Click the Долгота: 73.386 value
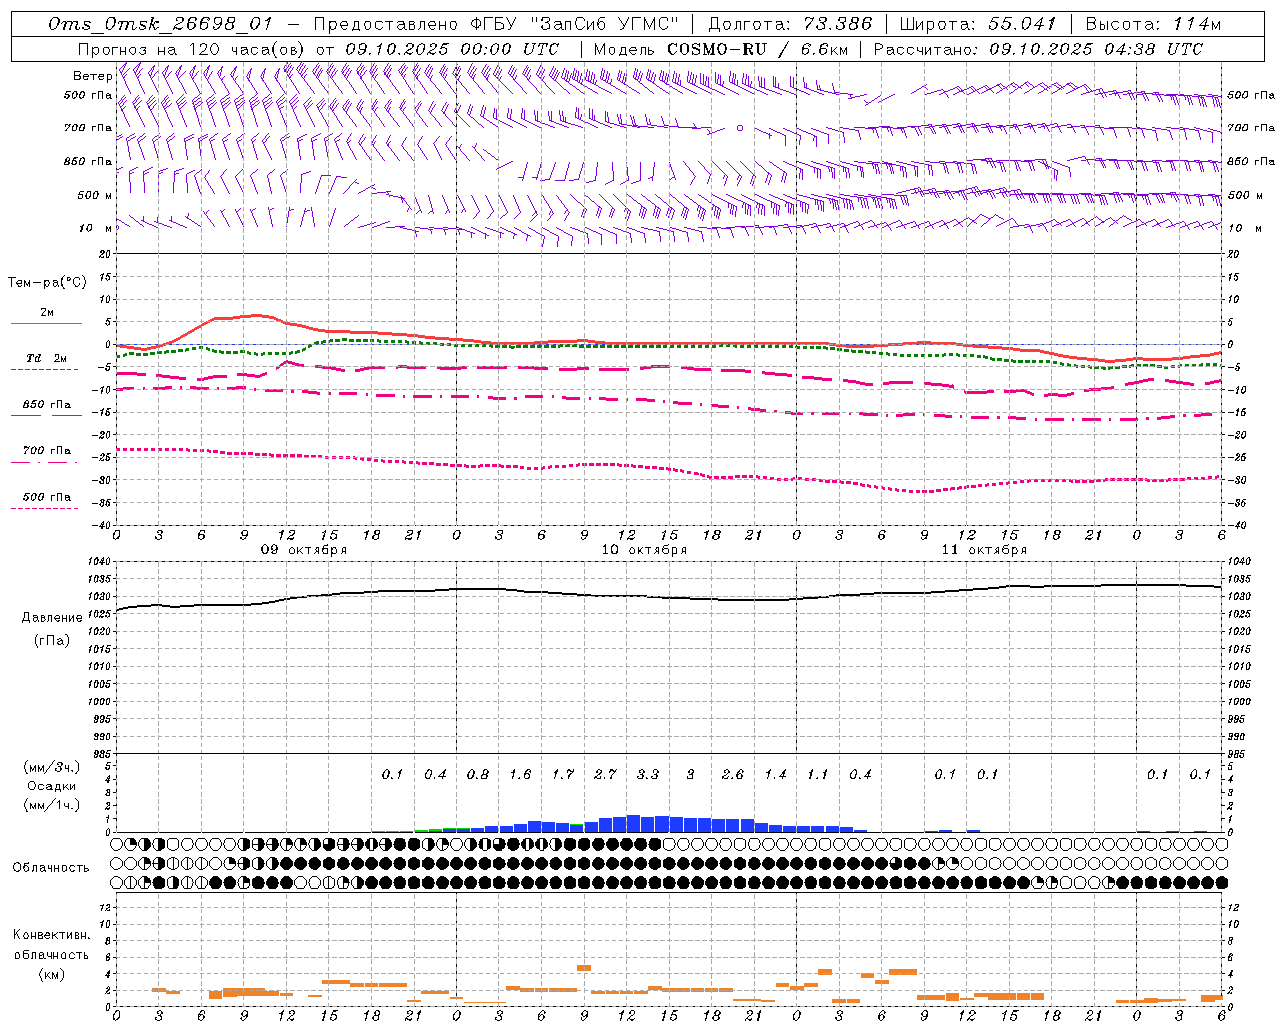The width and height of the screenshot is (1280, 1024). (x=790, y=24)
